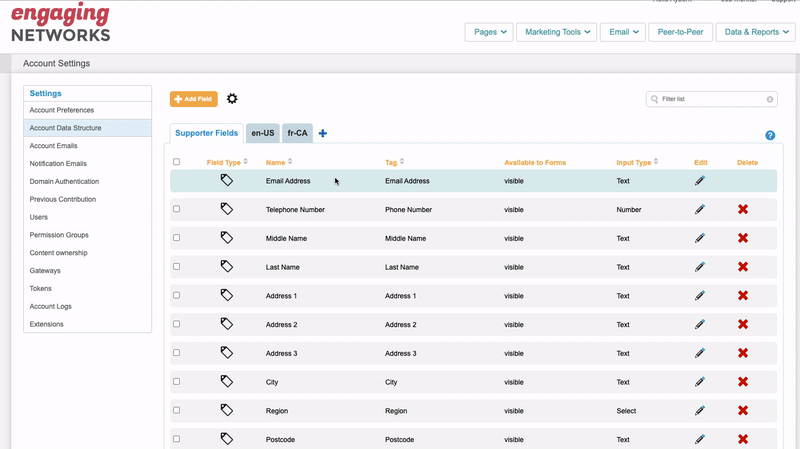Click the settings gear icon beside Add Field
This screenshot has width=800, height=449.
coord(232,99)
